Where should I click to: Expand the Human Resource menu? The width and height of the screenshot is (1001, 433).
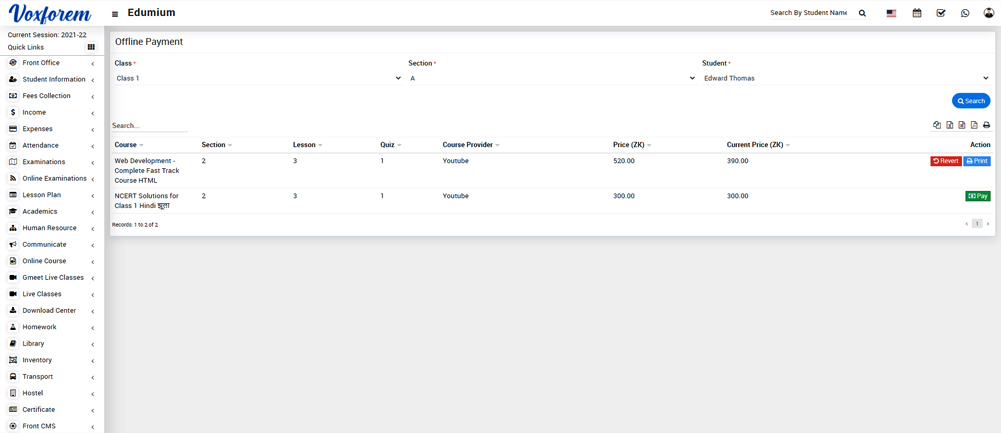pos(49,228)
